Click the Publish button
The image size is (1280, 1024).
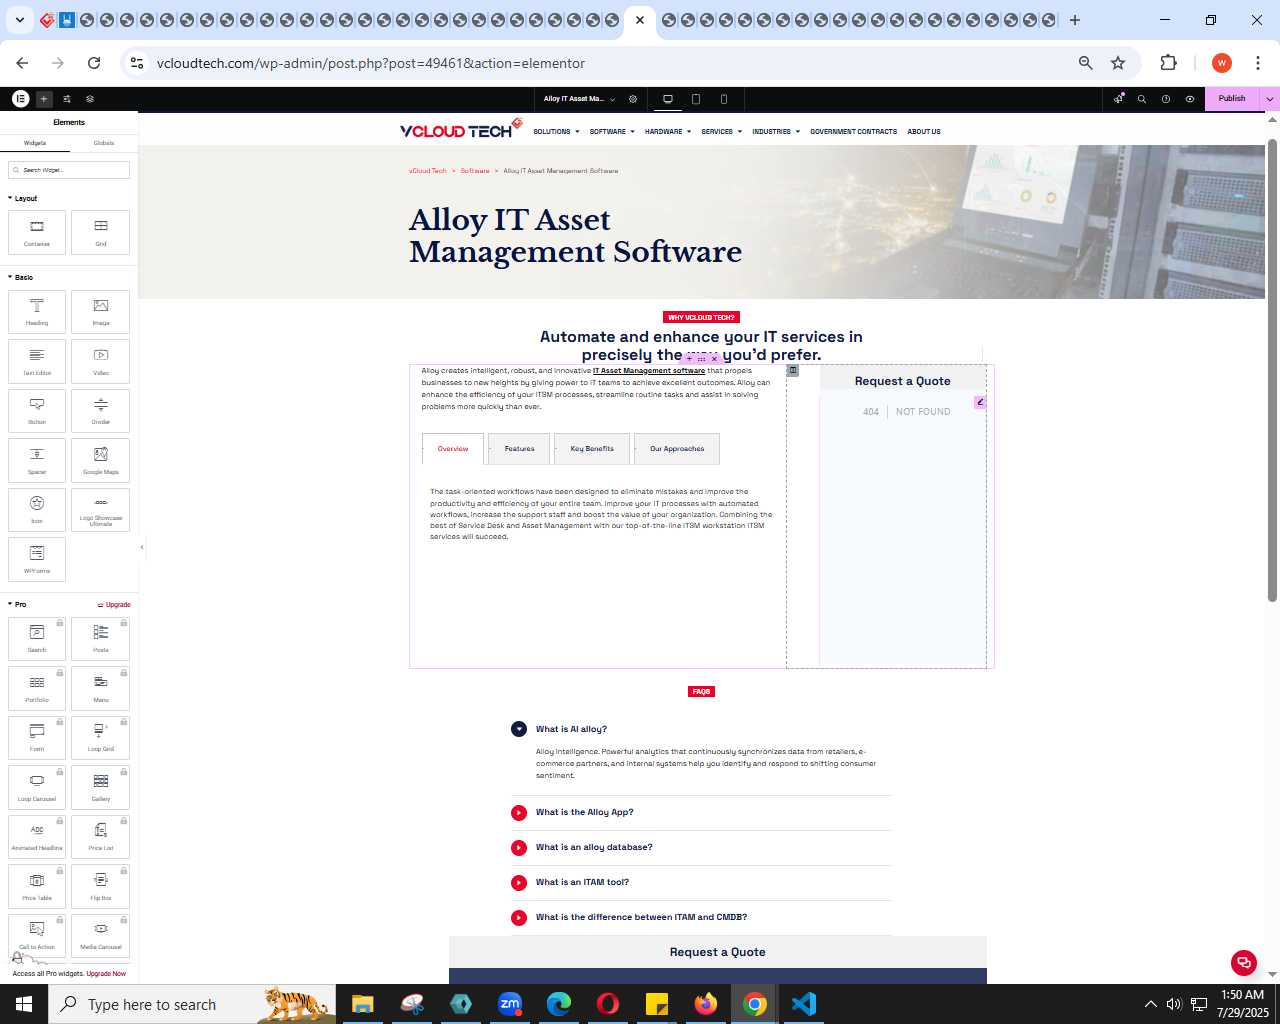(1232, 99)
